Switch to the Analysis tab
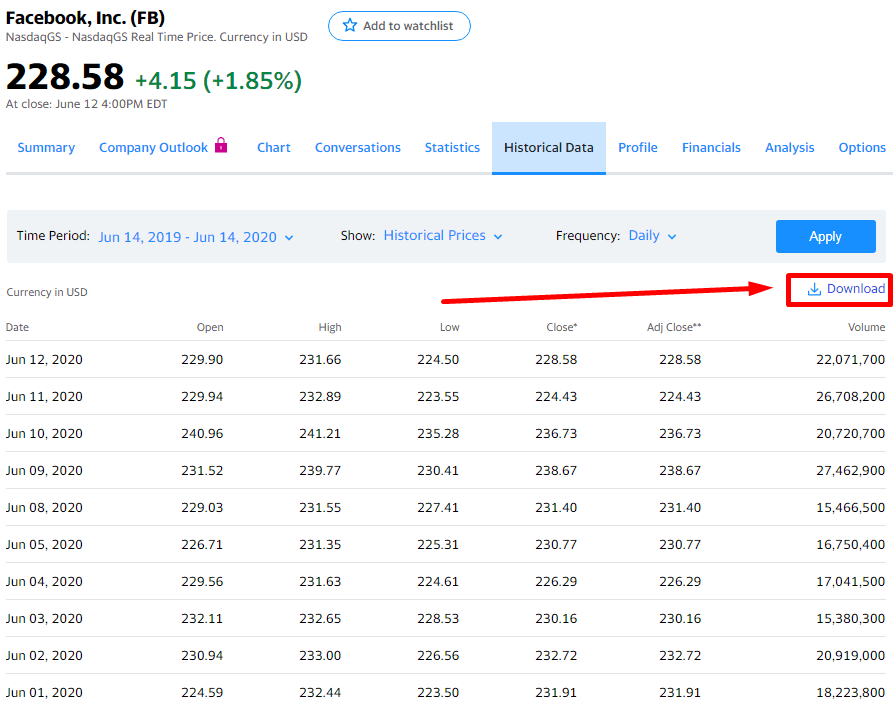 tap(789, 148)
